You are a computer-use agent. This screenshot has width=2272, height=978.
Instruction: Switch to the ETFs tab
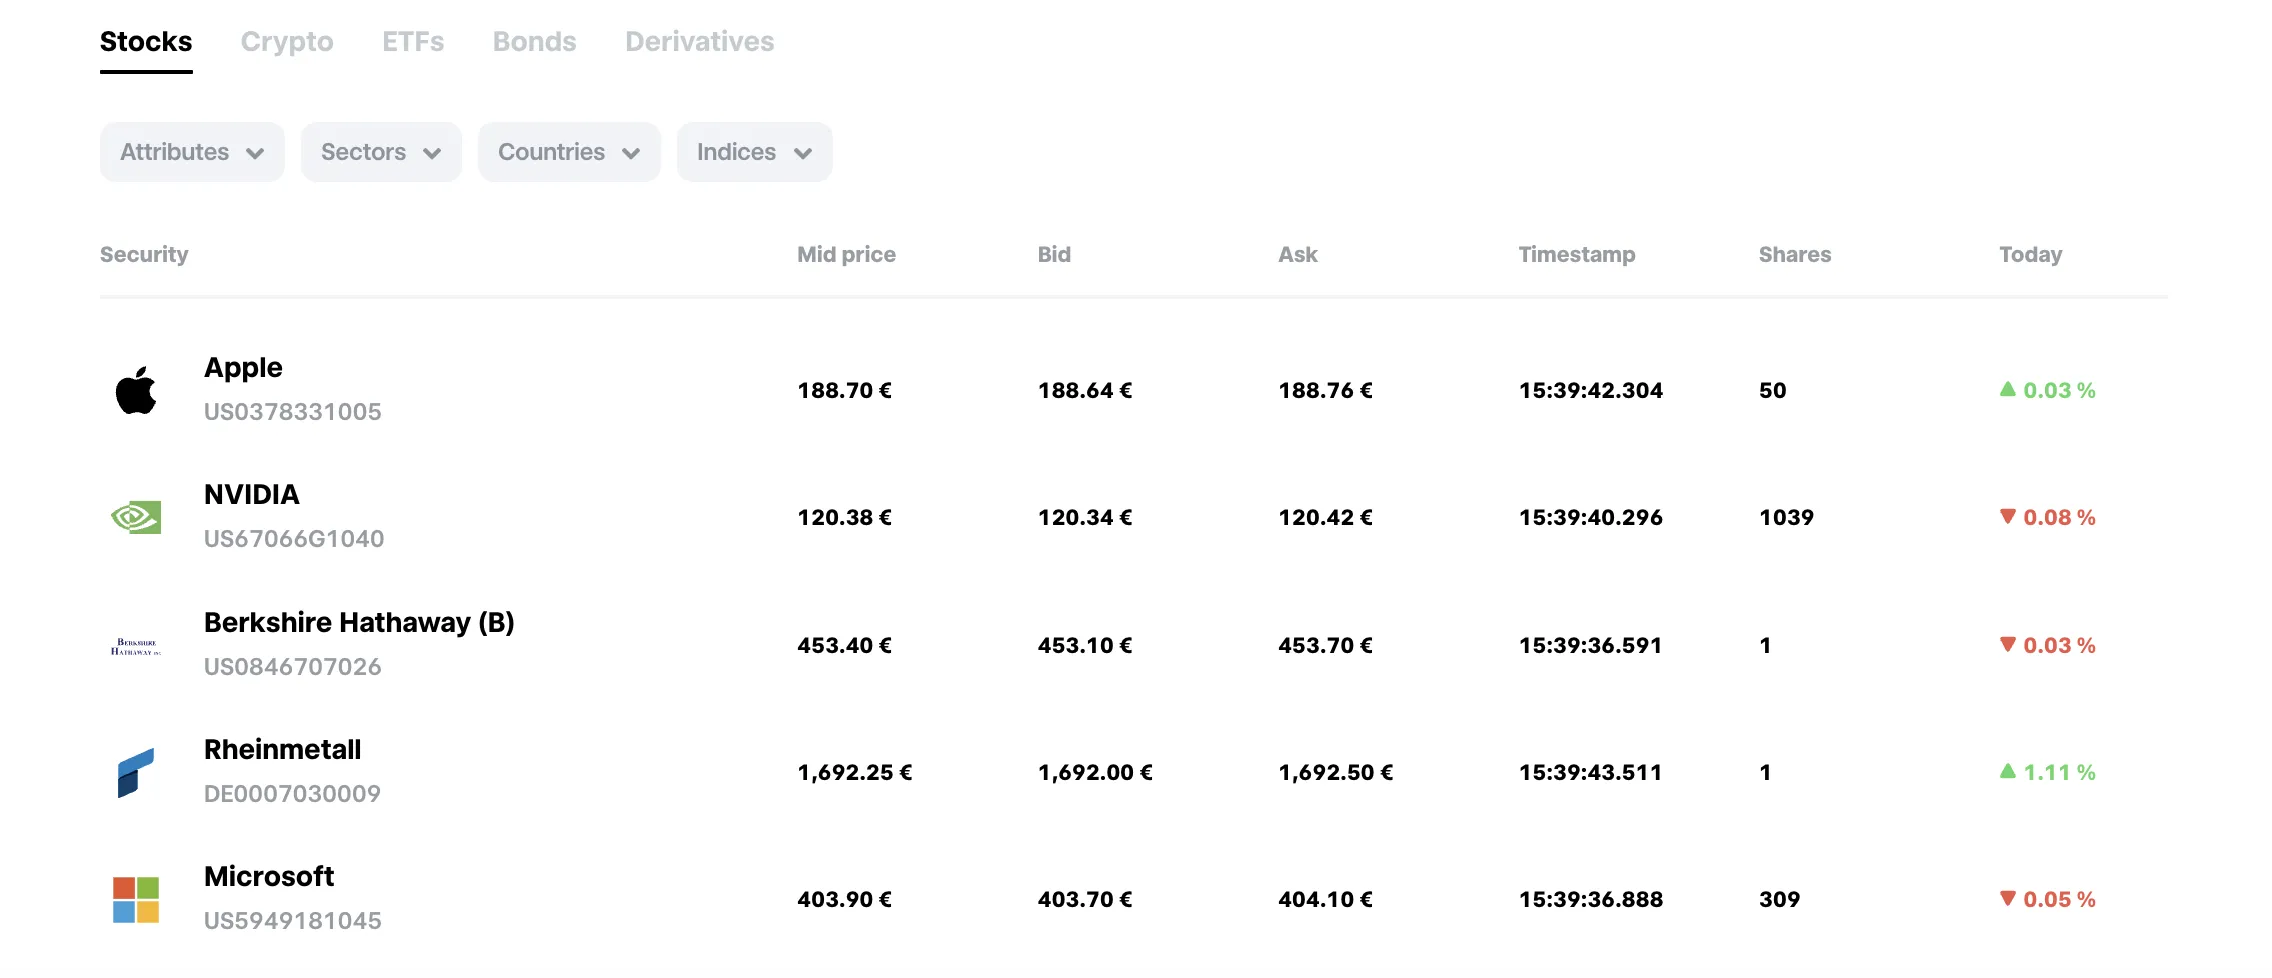coord(413,42)
